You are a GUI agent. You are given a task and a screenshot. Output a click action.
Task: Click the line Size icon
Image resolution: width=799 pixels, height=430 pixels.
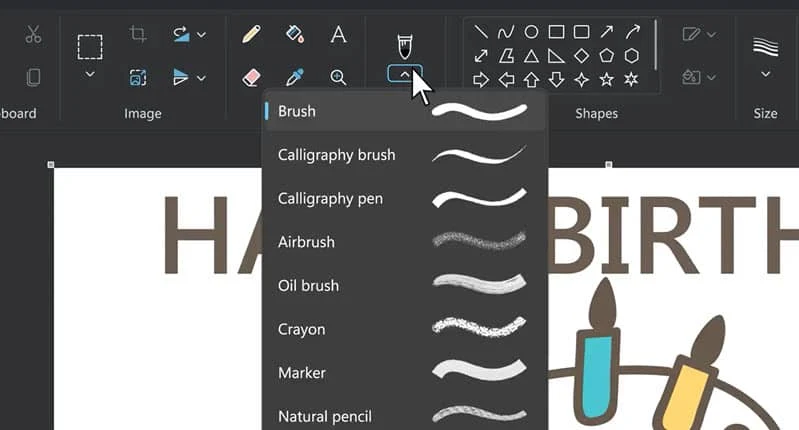coord(765,47)
